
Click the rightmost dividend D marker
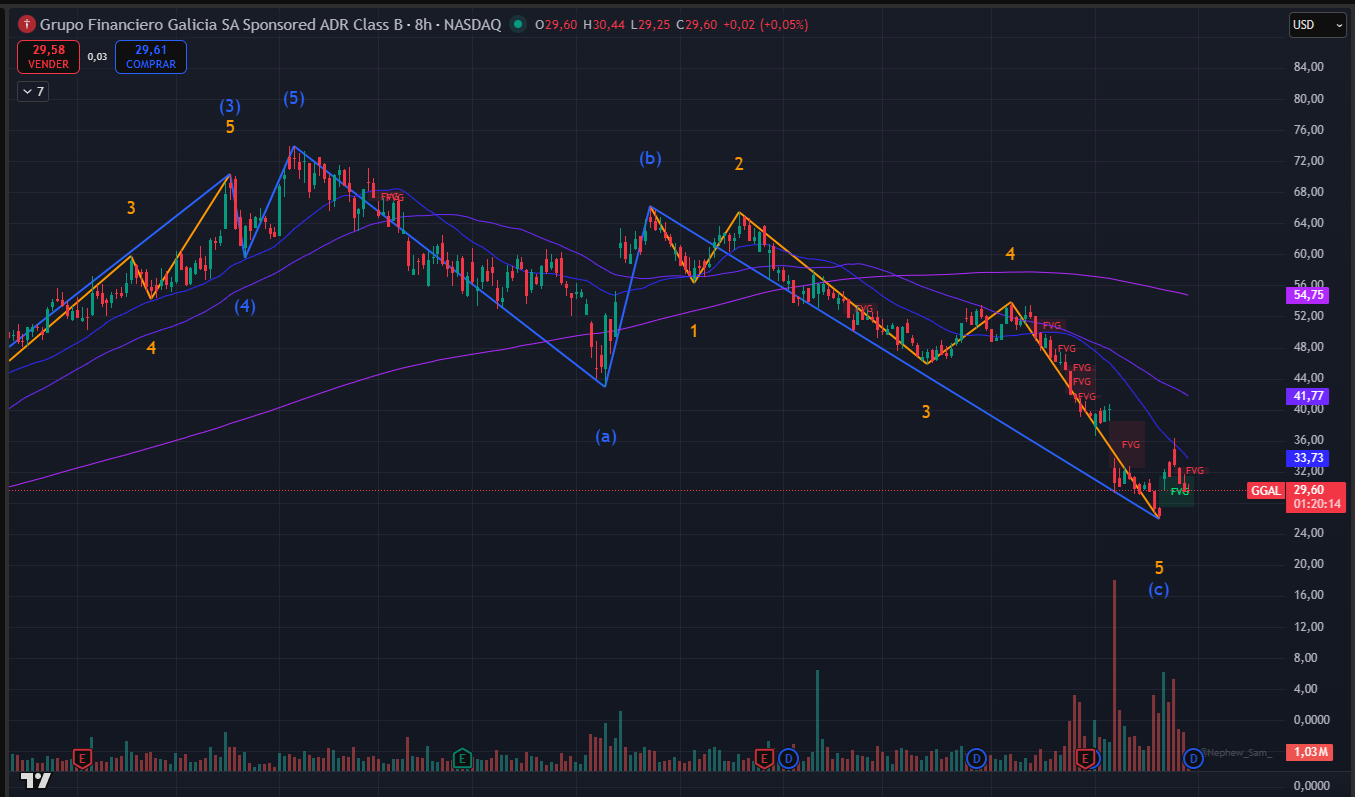click(x=1193, y=758)
